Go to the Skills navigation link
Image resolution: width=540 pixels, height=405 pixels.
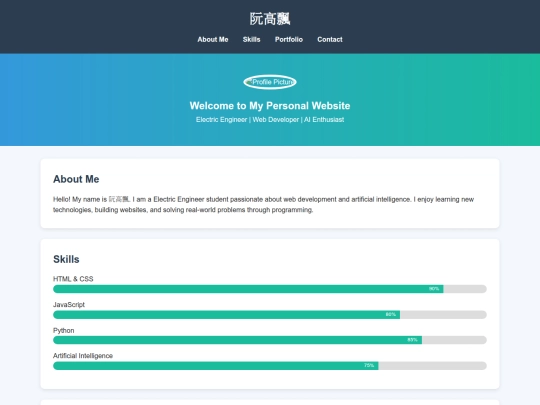click(x=251, y=40)
